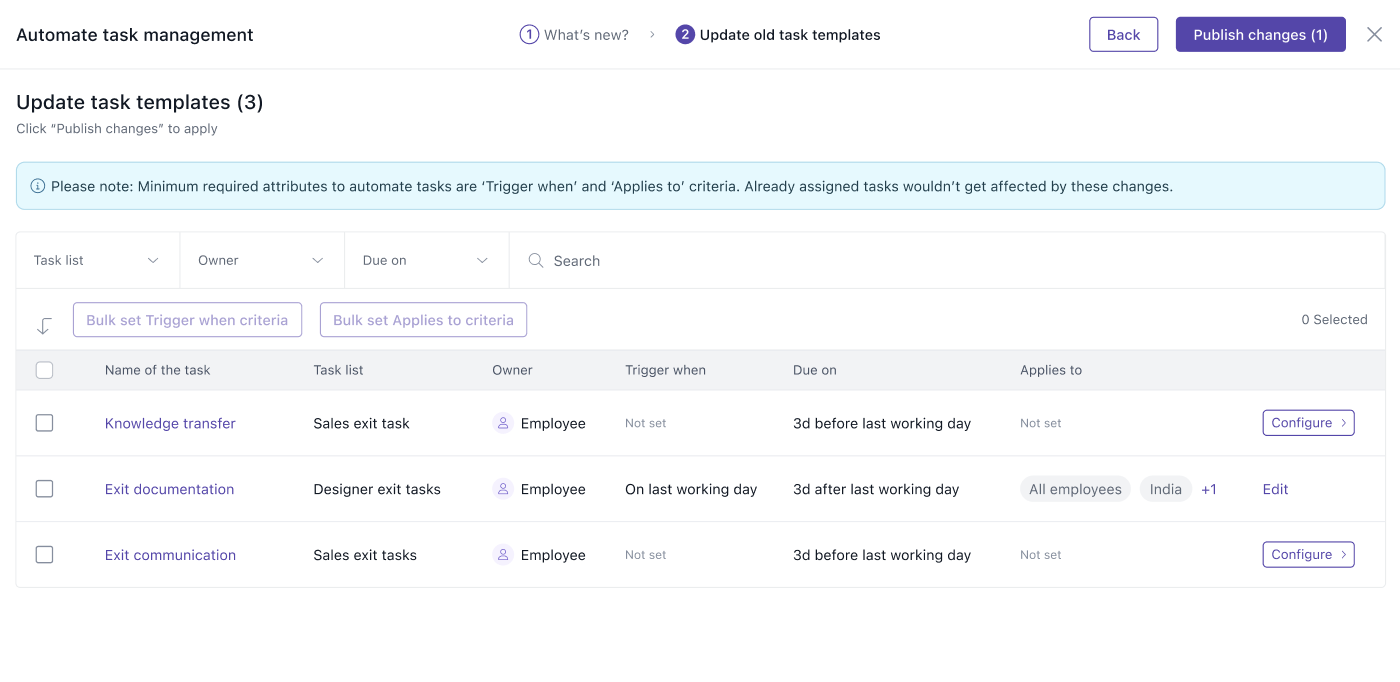Go to Update old task templates step
Viewport: 1400px width, 682px height.
click(x=778, y=35)
